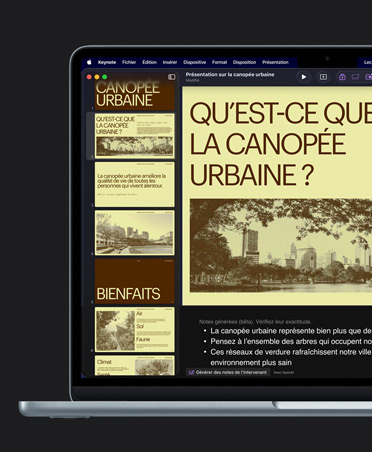Click the 'Avec OpenAI' label

(x=284, y=373)
